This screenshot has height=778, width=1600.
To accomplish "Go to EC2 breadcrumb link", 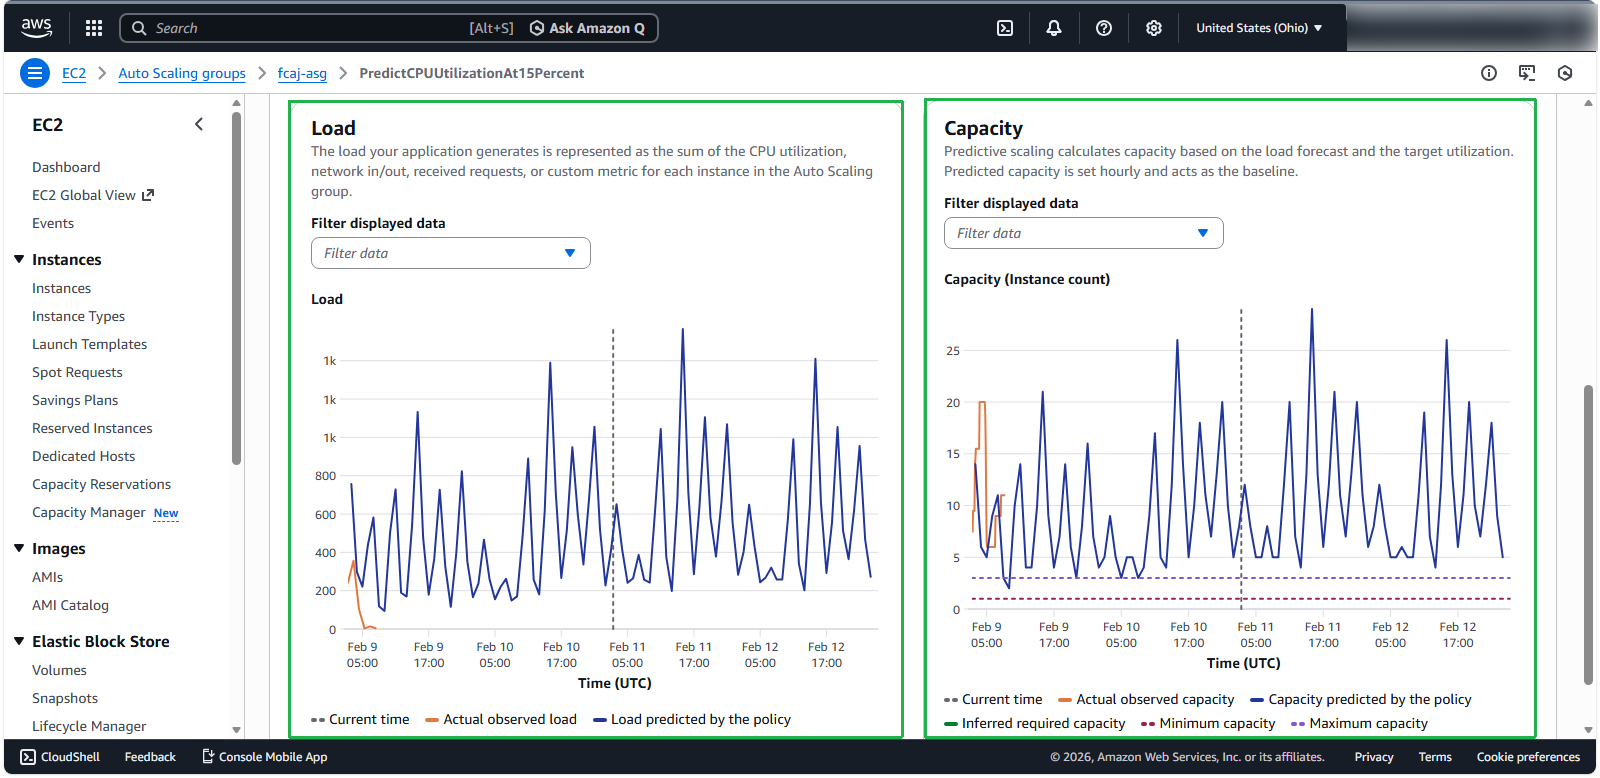I will (74, 73).
